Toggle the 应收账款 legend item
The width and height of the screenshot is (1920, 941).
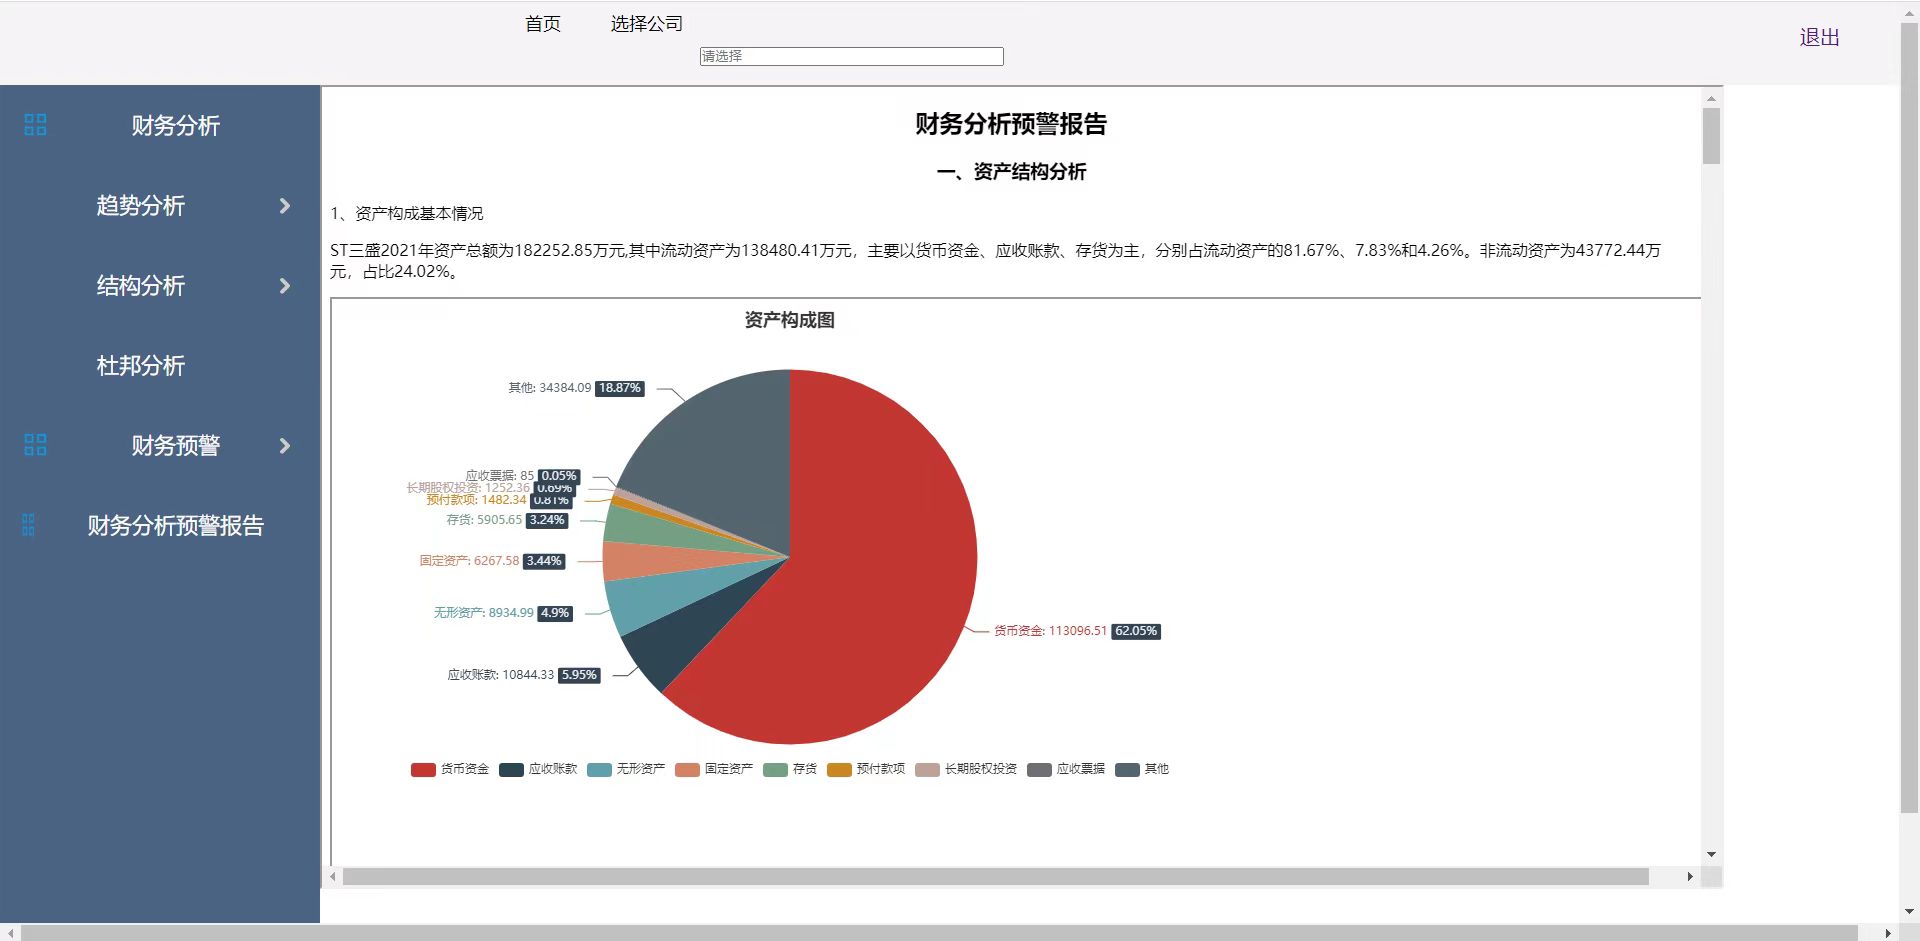(x=539, y=769)
